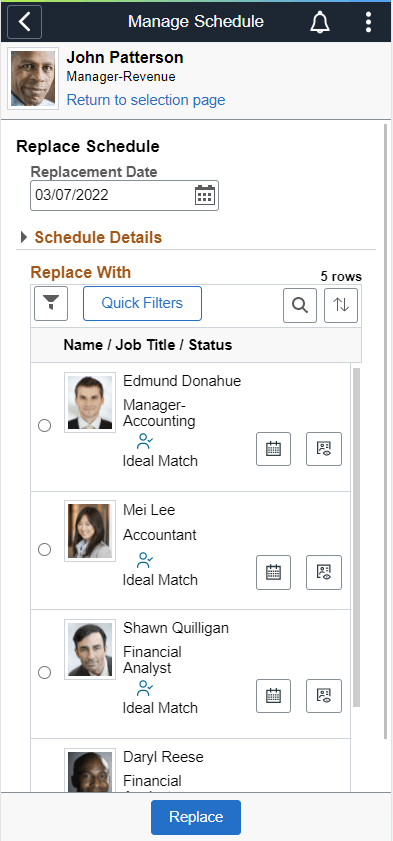The width and height of the screenshot is (393, 841).
Task: Click the name Daryl Reese
Action: click(164, 757)
